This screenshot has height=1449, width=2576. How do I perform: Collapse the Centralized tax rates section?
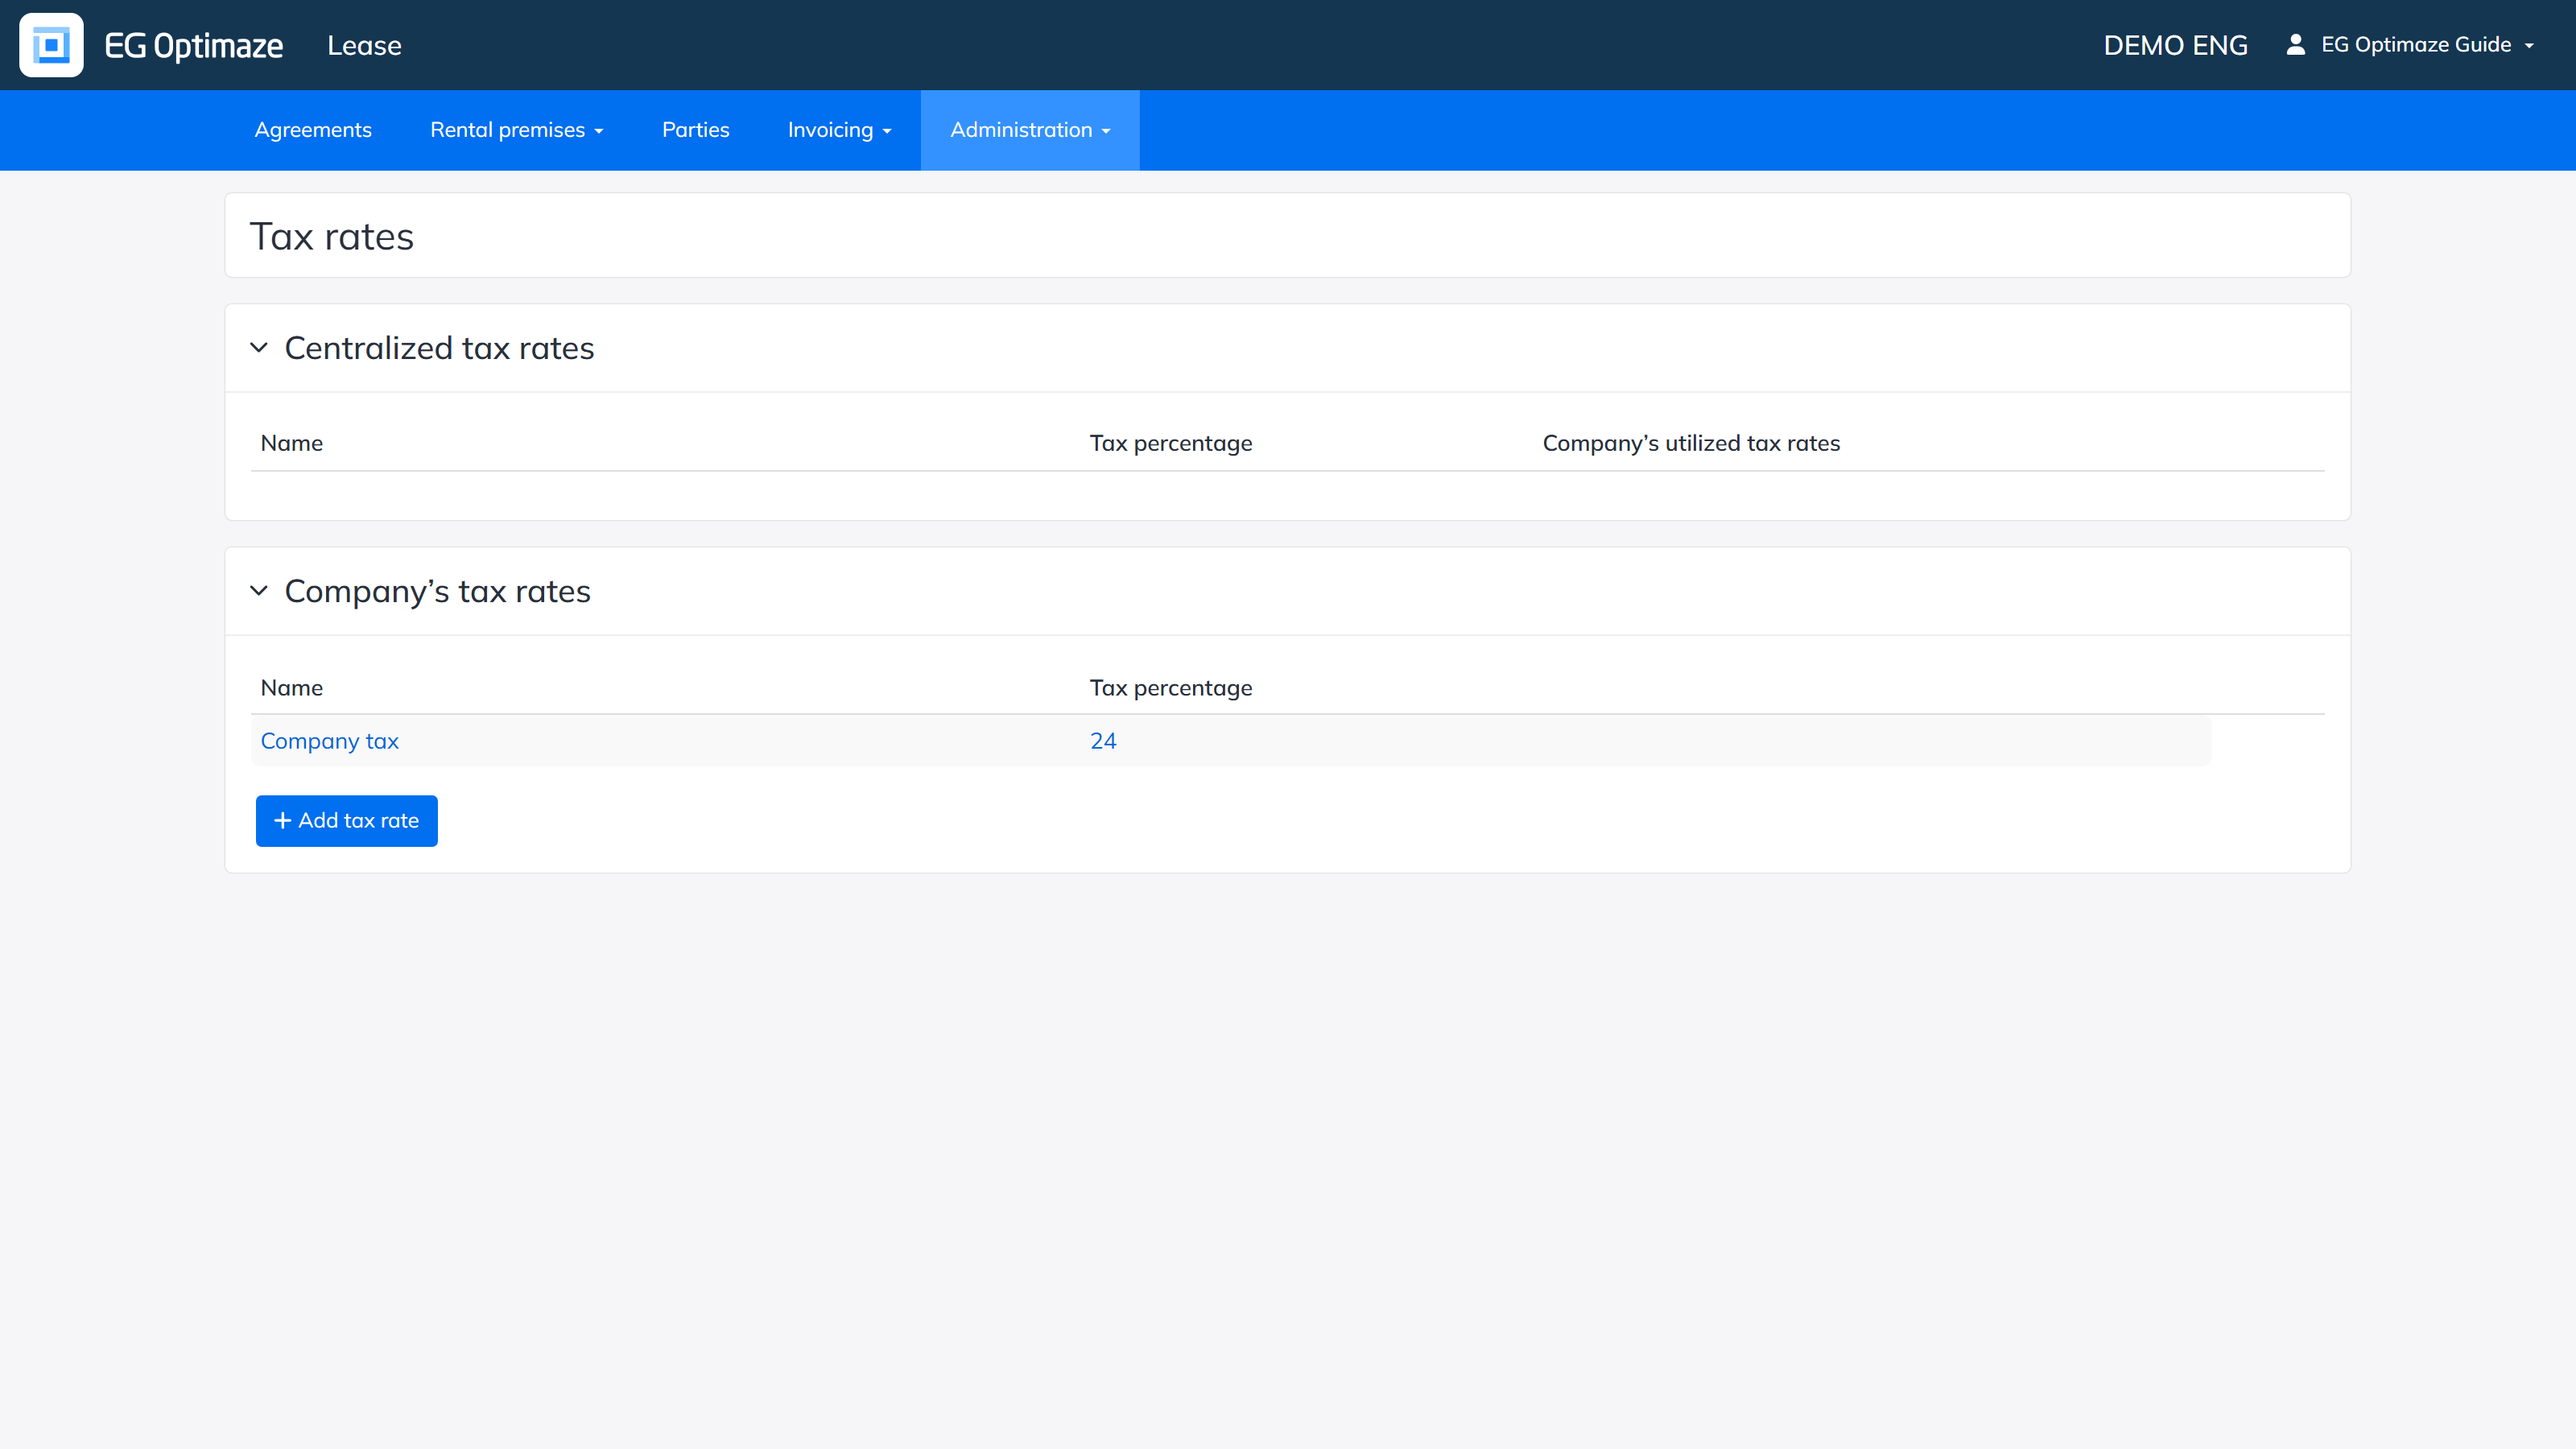click(259, 348)
